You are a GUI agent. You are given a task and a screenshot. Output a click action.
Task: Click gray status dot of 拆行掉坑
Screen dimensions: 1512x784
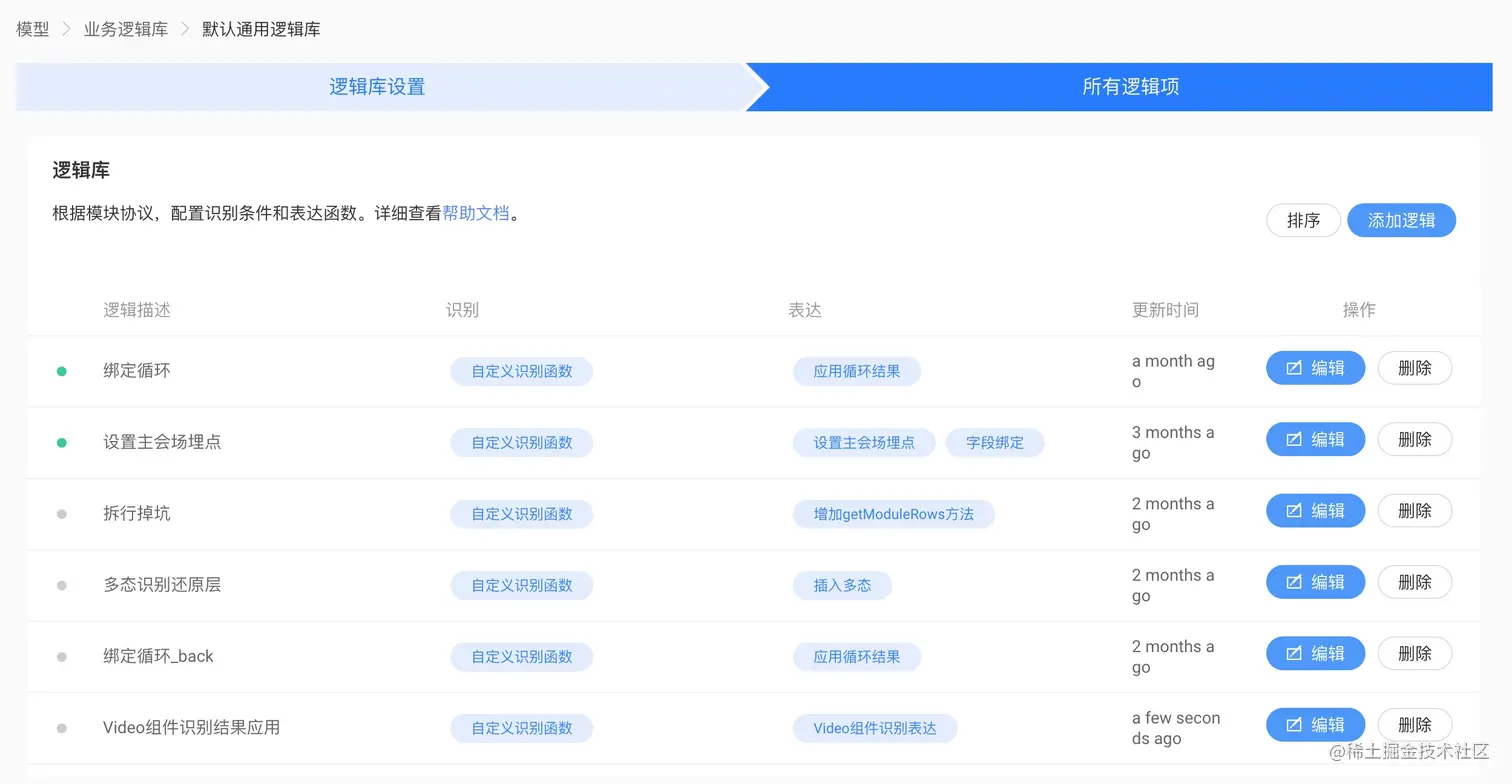point(61,514)
